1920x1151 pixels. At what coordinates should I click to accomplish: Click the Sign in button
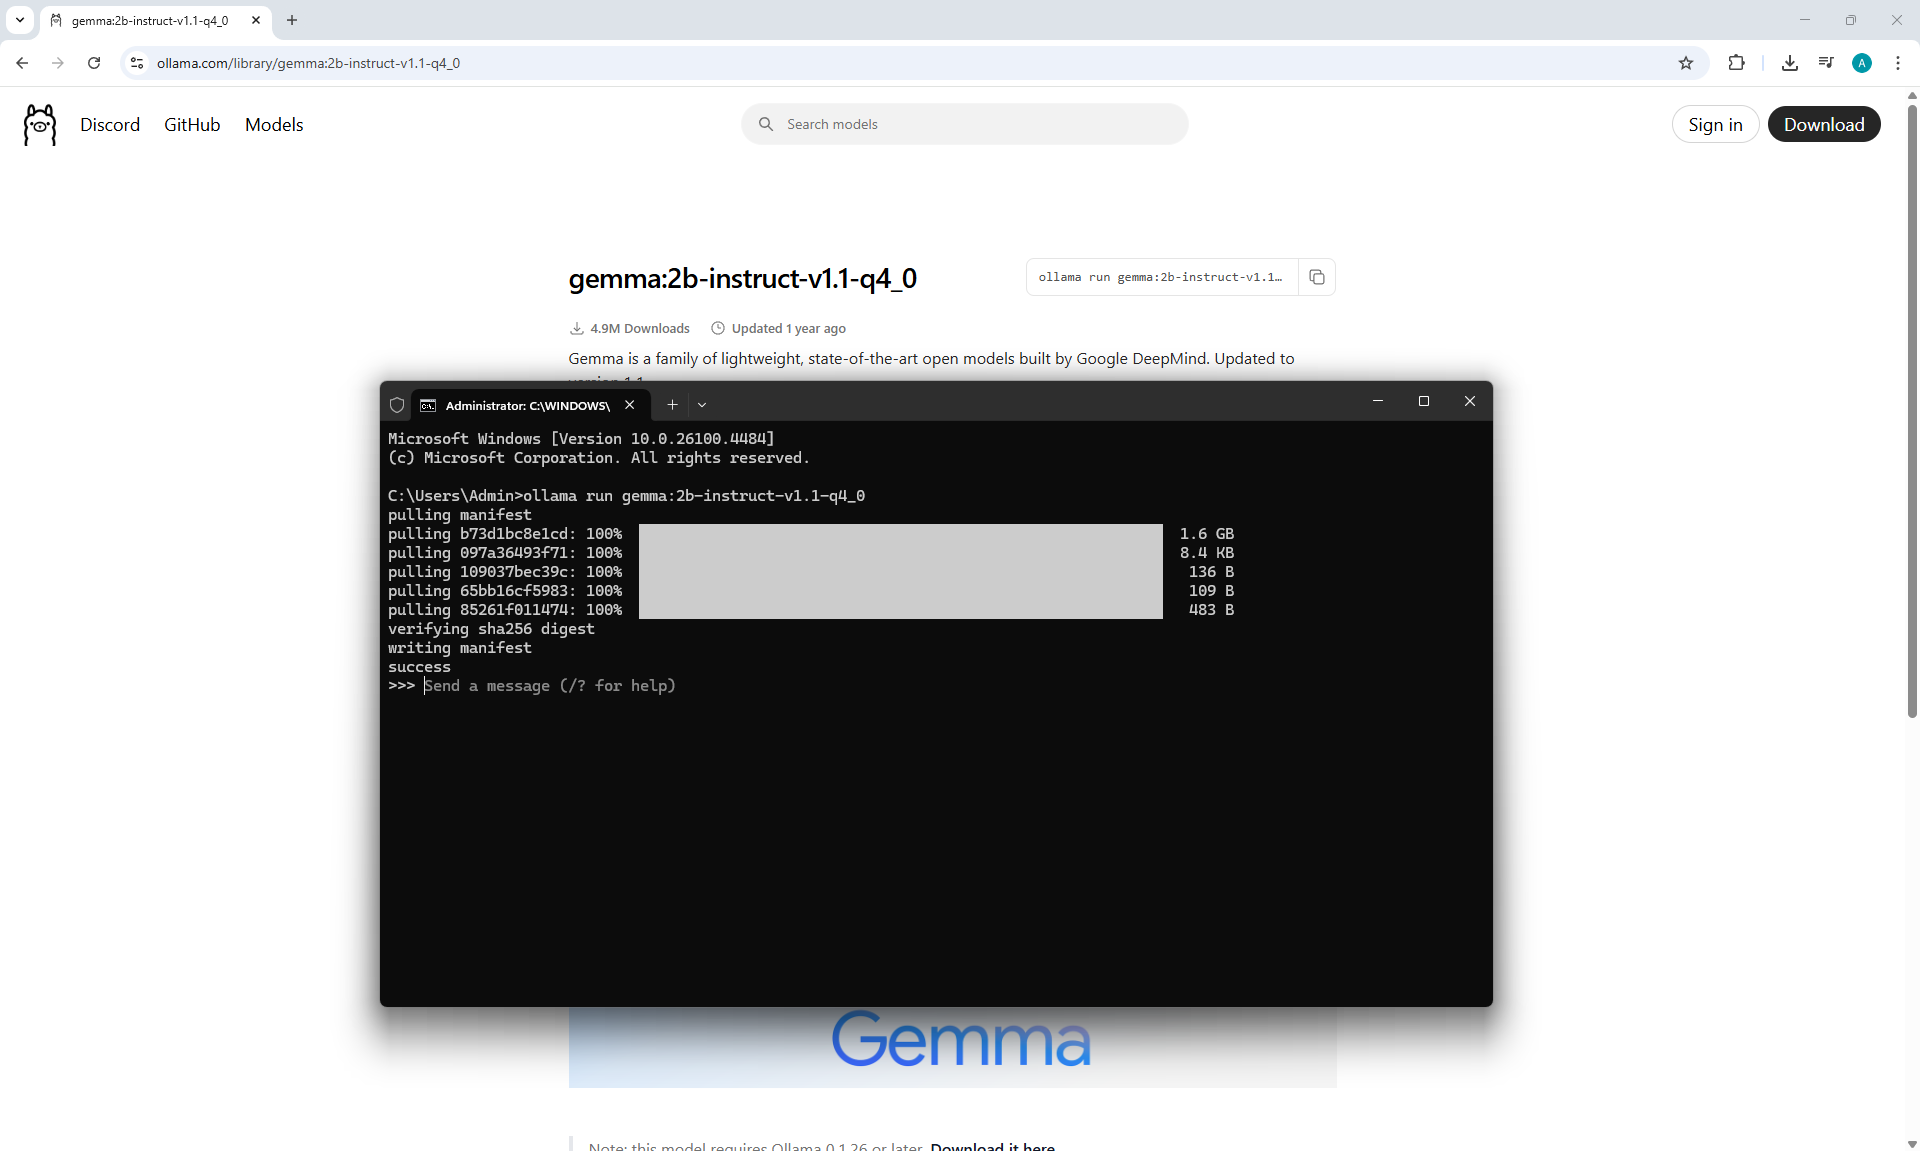point(1715,125)
